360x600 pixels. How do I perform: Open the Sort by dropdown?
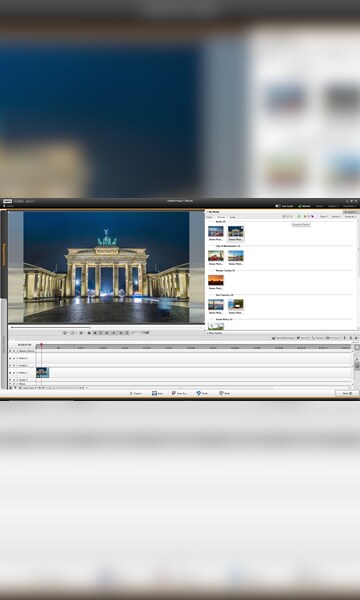(336, 217)
